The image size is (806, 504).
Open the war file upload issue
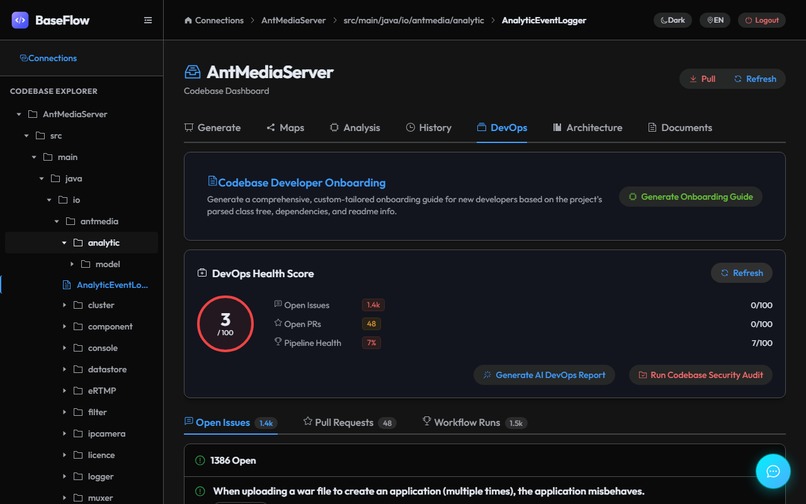(x=428, y=491)
